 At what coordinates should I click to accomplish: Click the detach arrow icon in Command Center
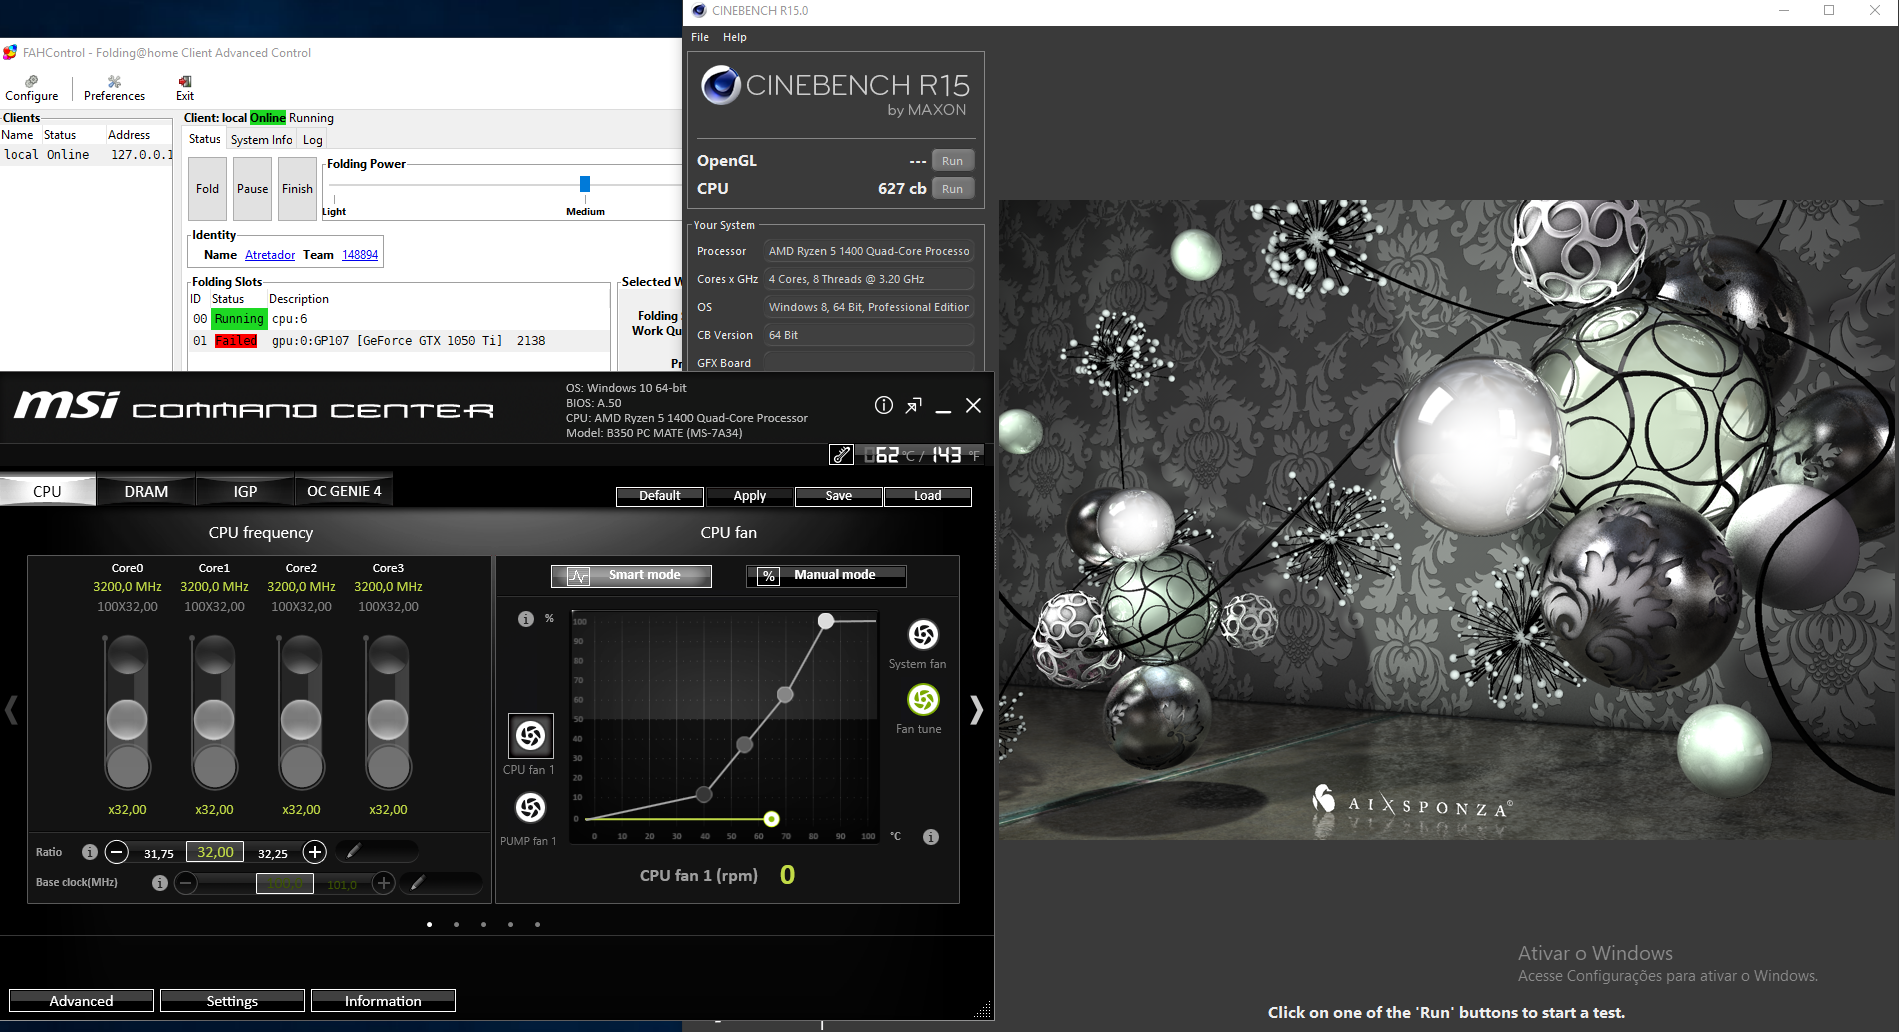[x=913, y=405]
